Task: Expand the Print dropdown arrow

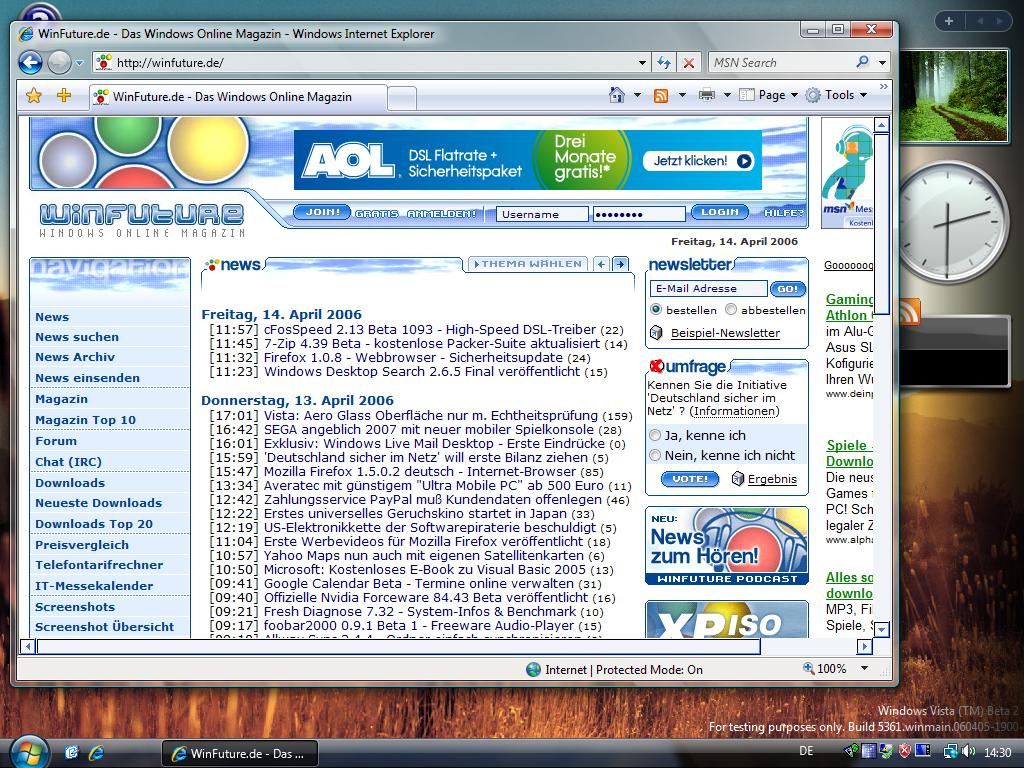Action: click(x=727, y=95)
